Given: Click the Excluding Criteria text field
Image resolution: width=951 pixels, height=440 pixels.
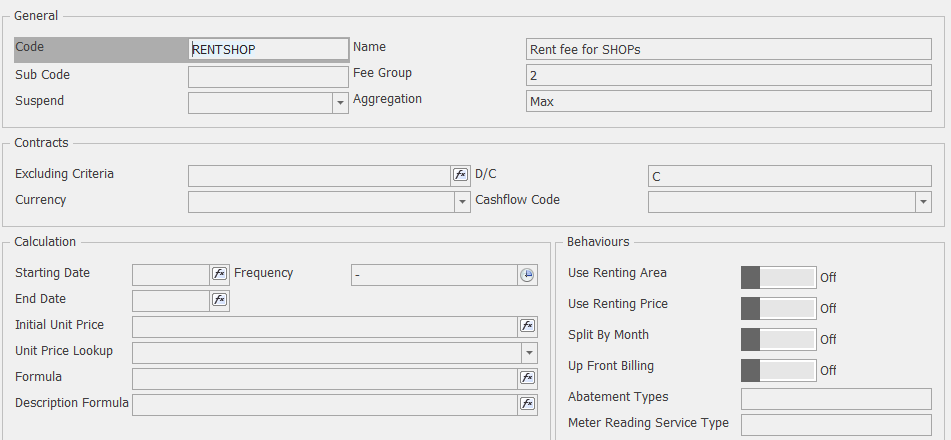Looking at the screenshot, I should pyautogui.click(x=320, y=176).
